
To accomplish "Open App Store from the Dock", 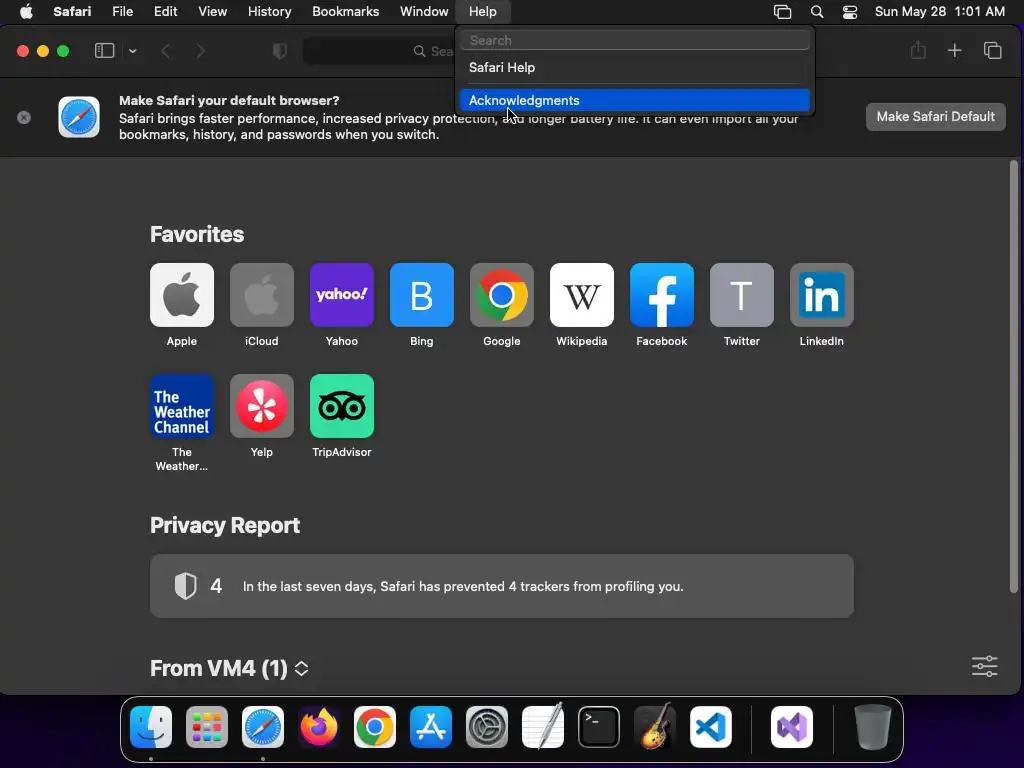I will tap(431, 727).
